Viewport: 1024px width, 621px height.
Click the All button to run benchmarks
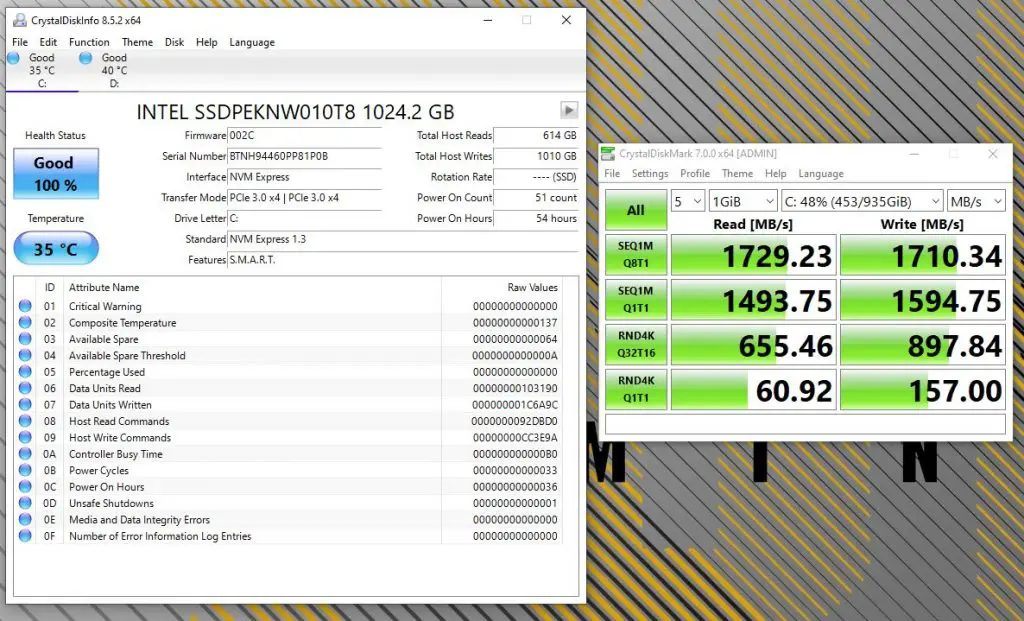(x=635, y=210)
